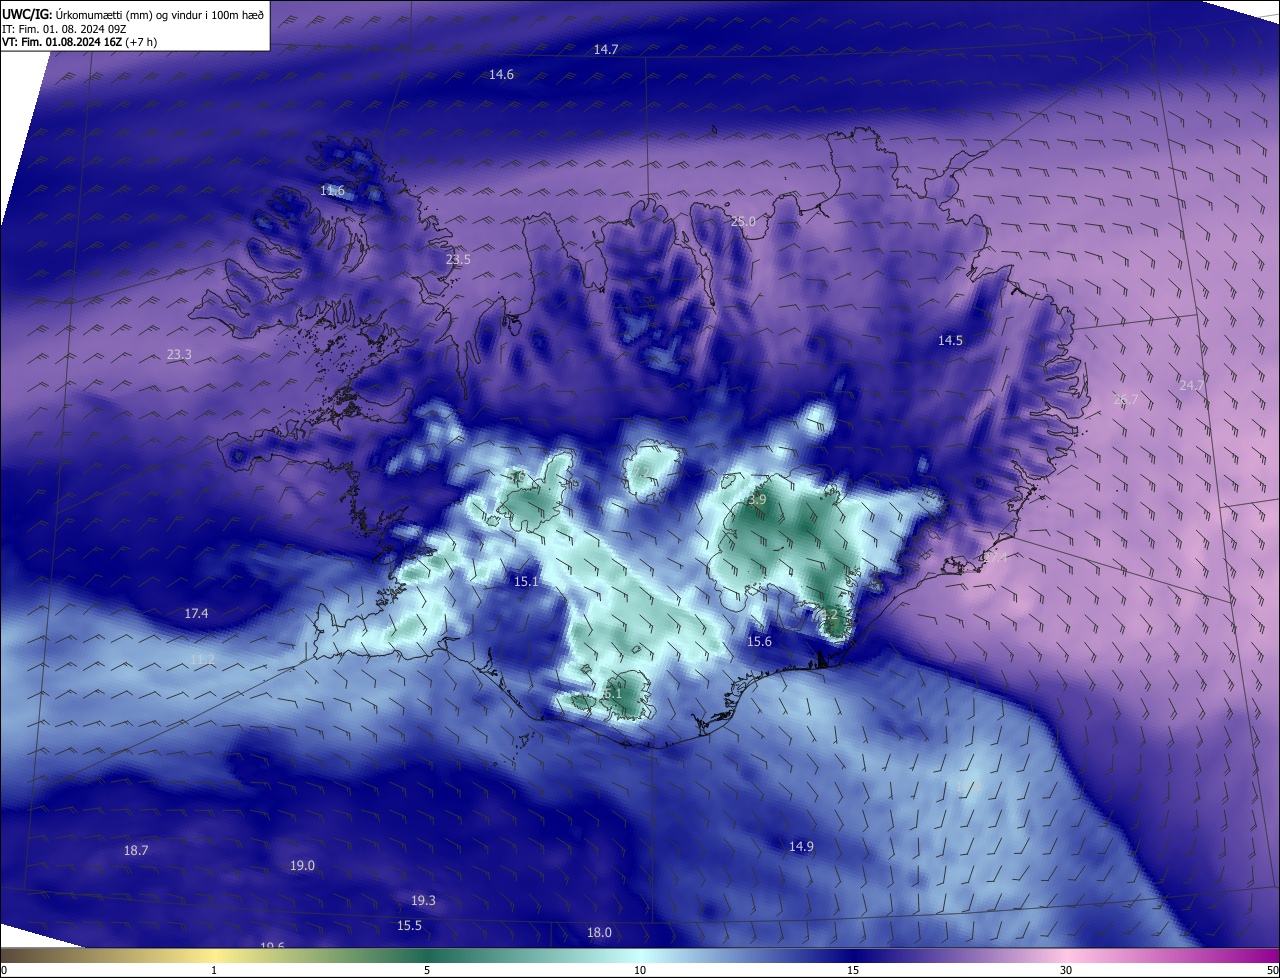Click the 23.5 value label
The image size is (1280, 978).
point(458,259)
